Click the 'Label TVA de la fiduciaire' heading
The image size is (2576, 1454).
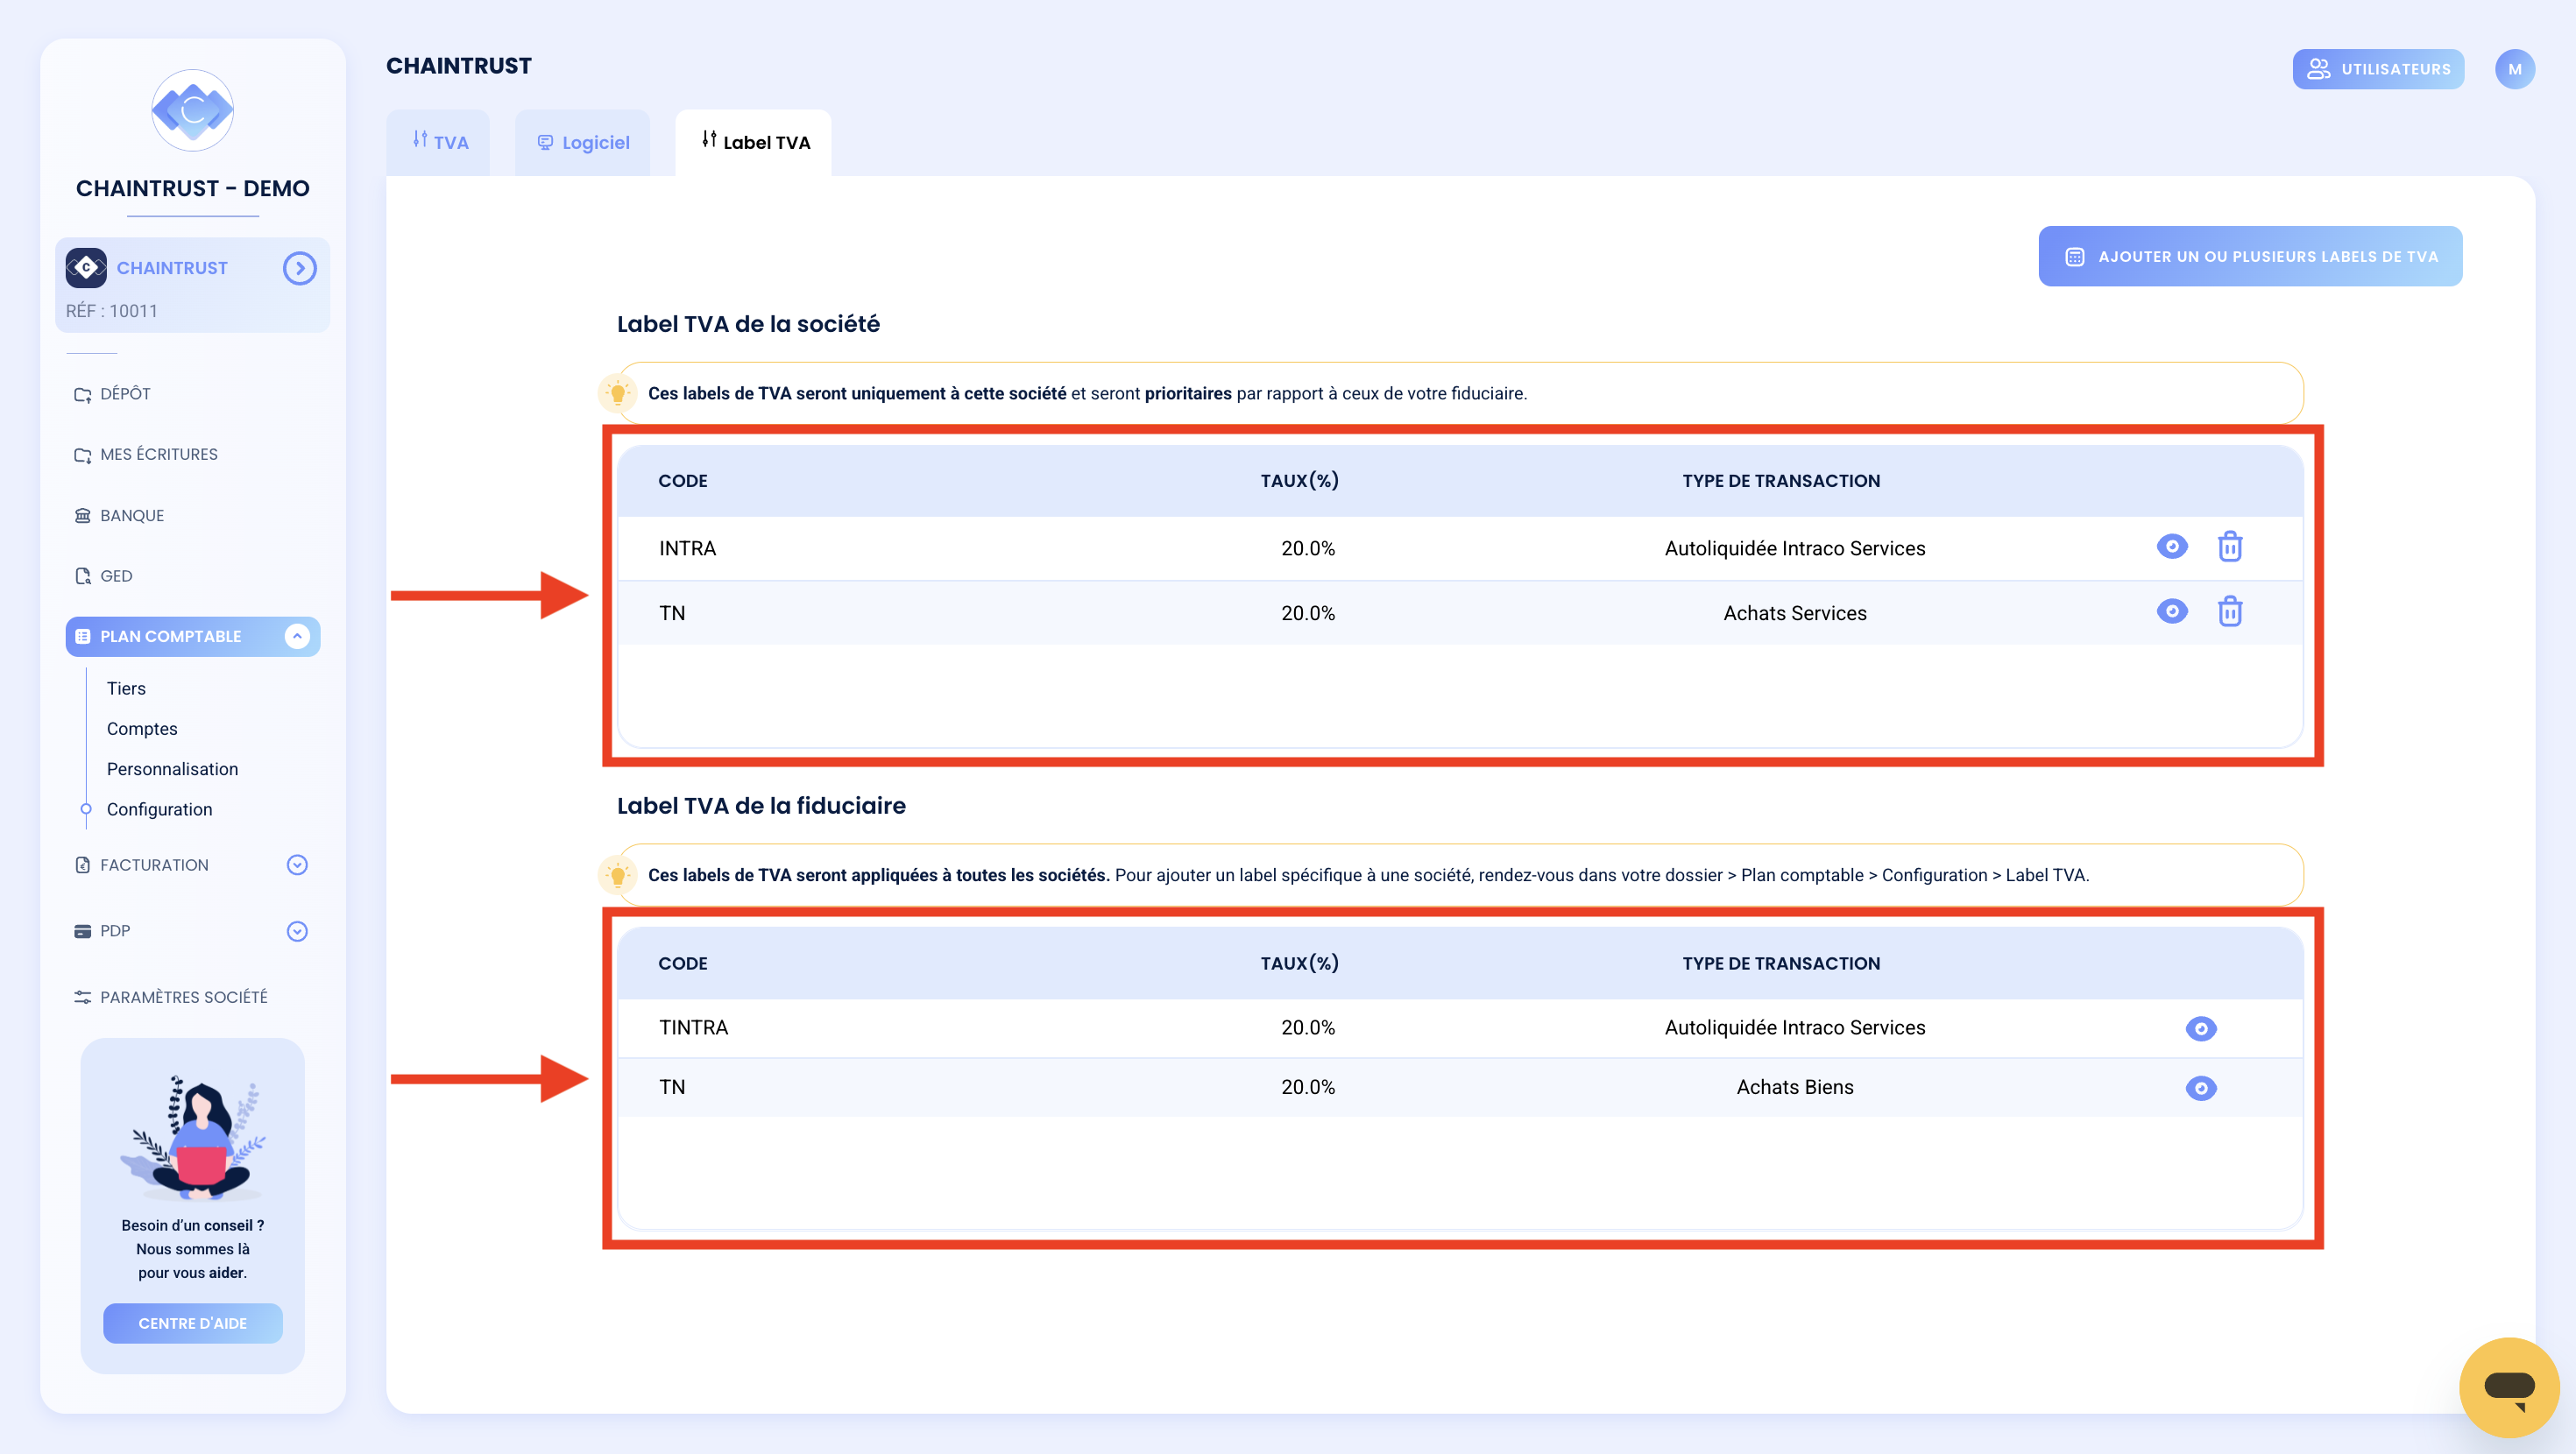click(x=761, y=805)
